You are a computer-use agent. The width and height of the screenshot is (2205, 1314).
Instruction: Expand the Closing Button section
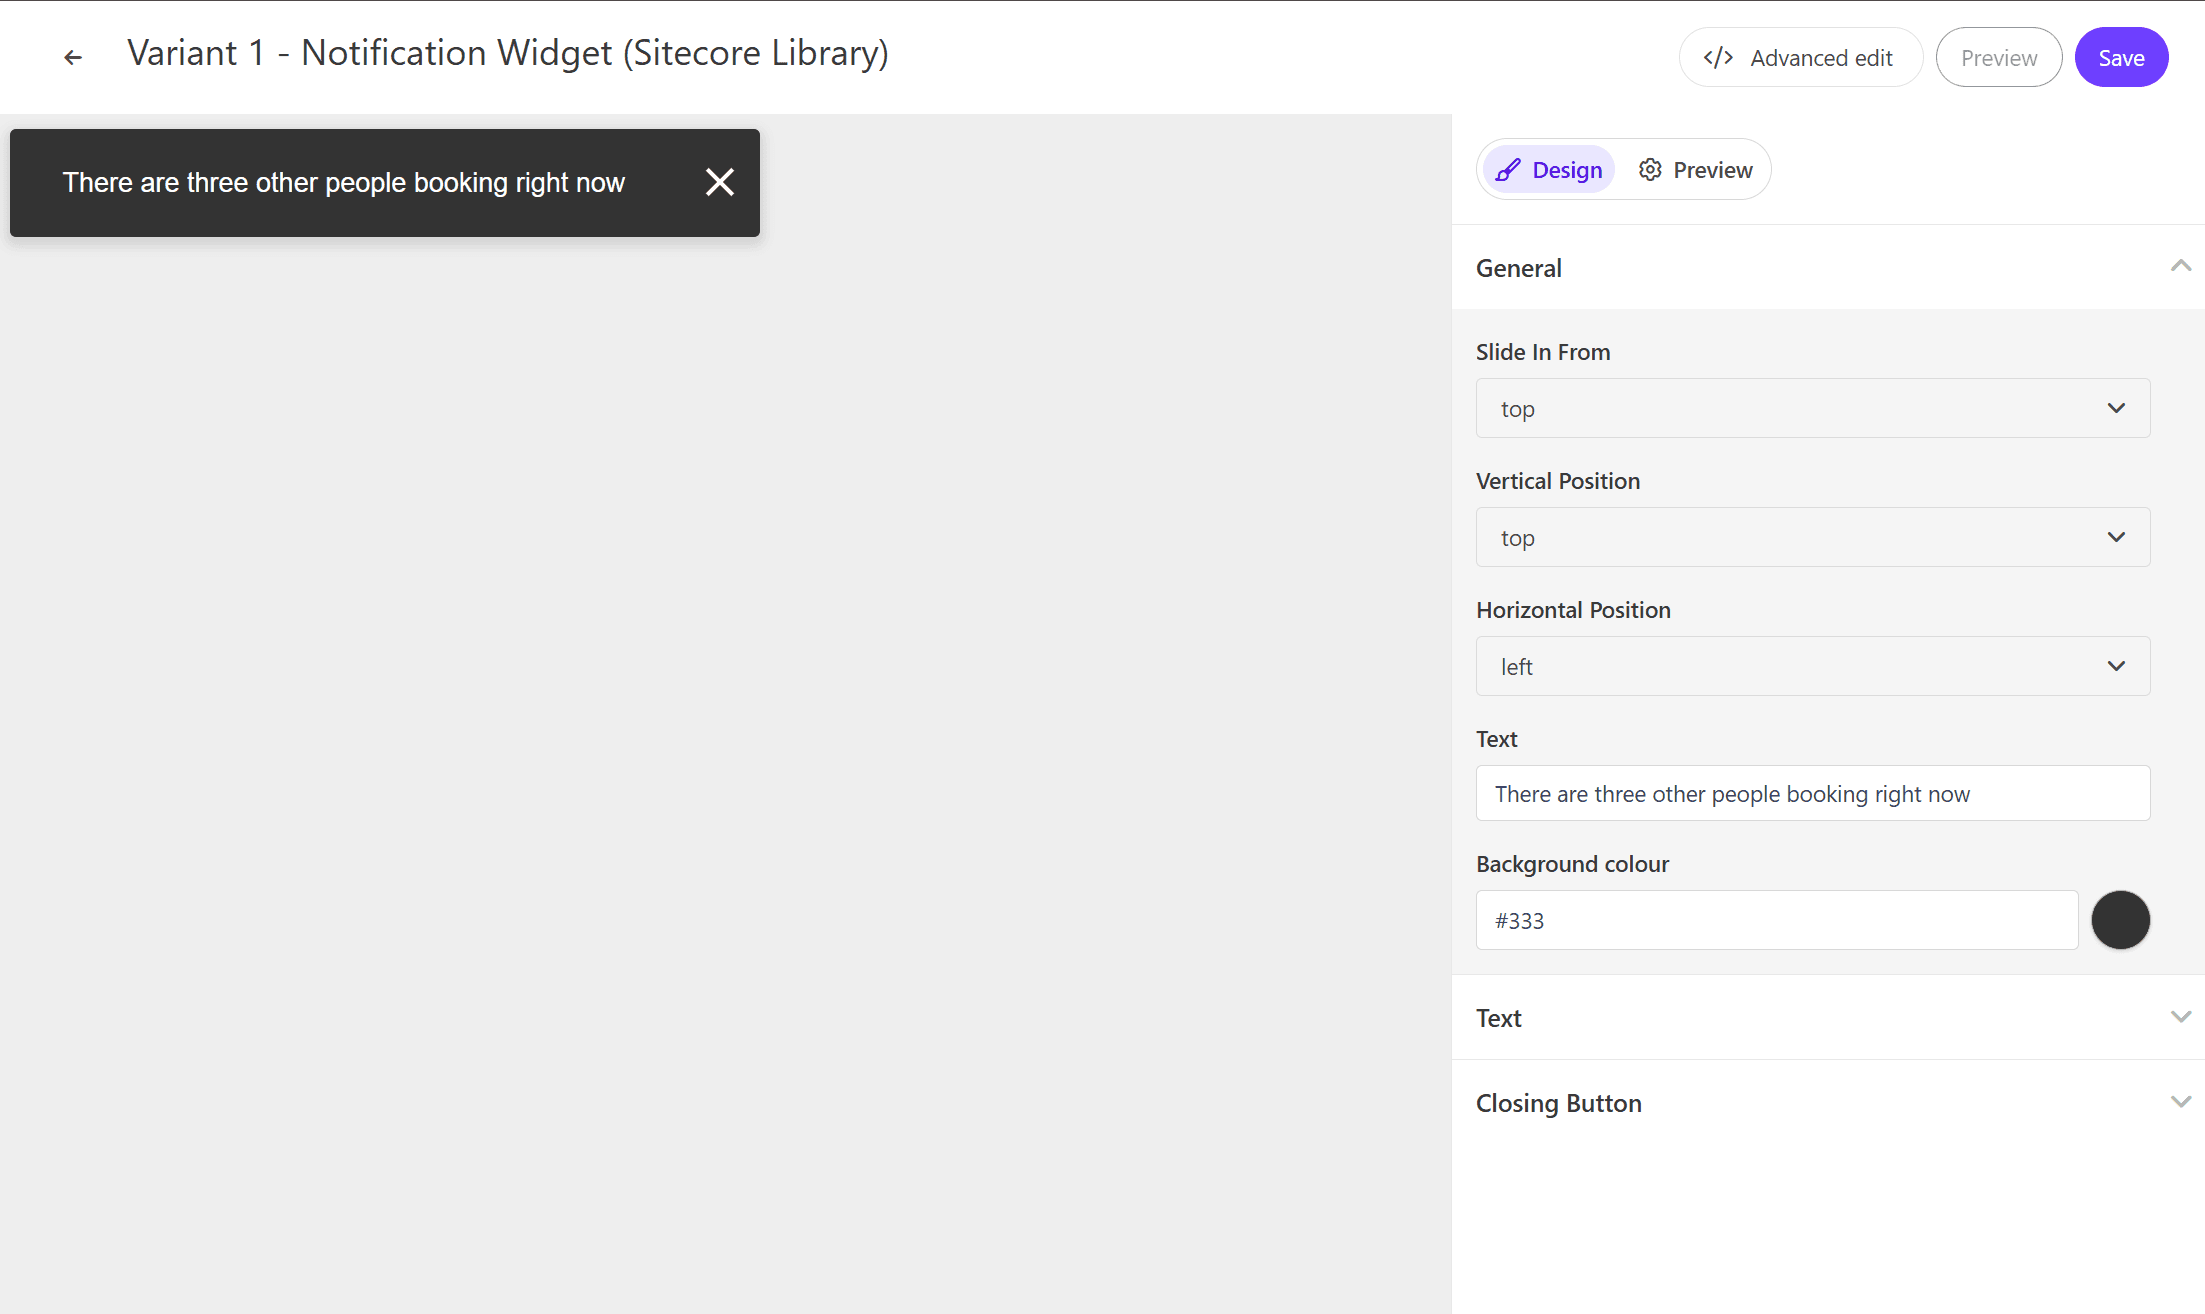click(x=2180, y=1102)
